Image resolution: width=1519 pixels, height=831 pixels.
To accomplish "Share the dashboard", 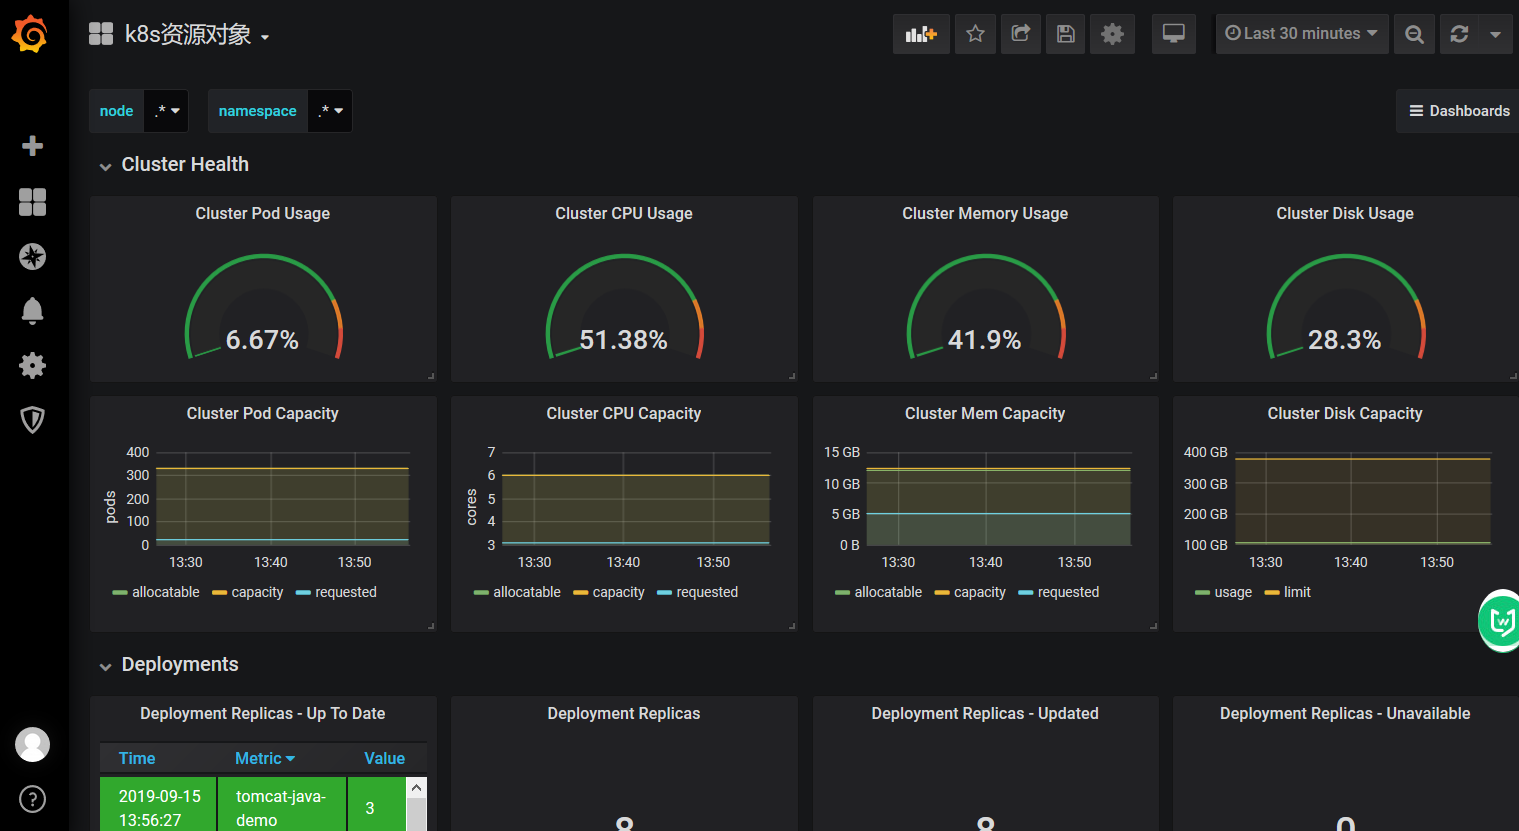I will [1021, 34].
